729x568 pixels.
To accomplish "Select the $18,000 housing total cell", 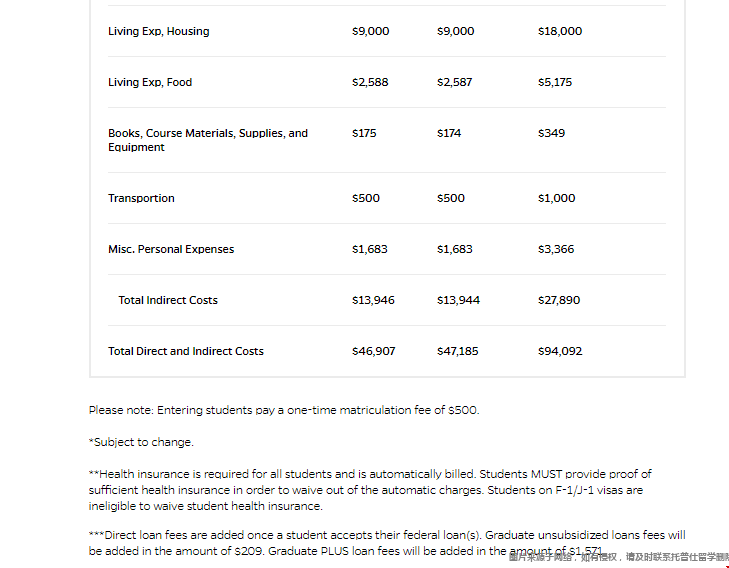I will pyautogui.click(x=559, y=31).
